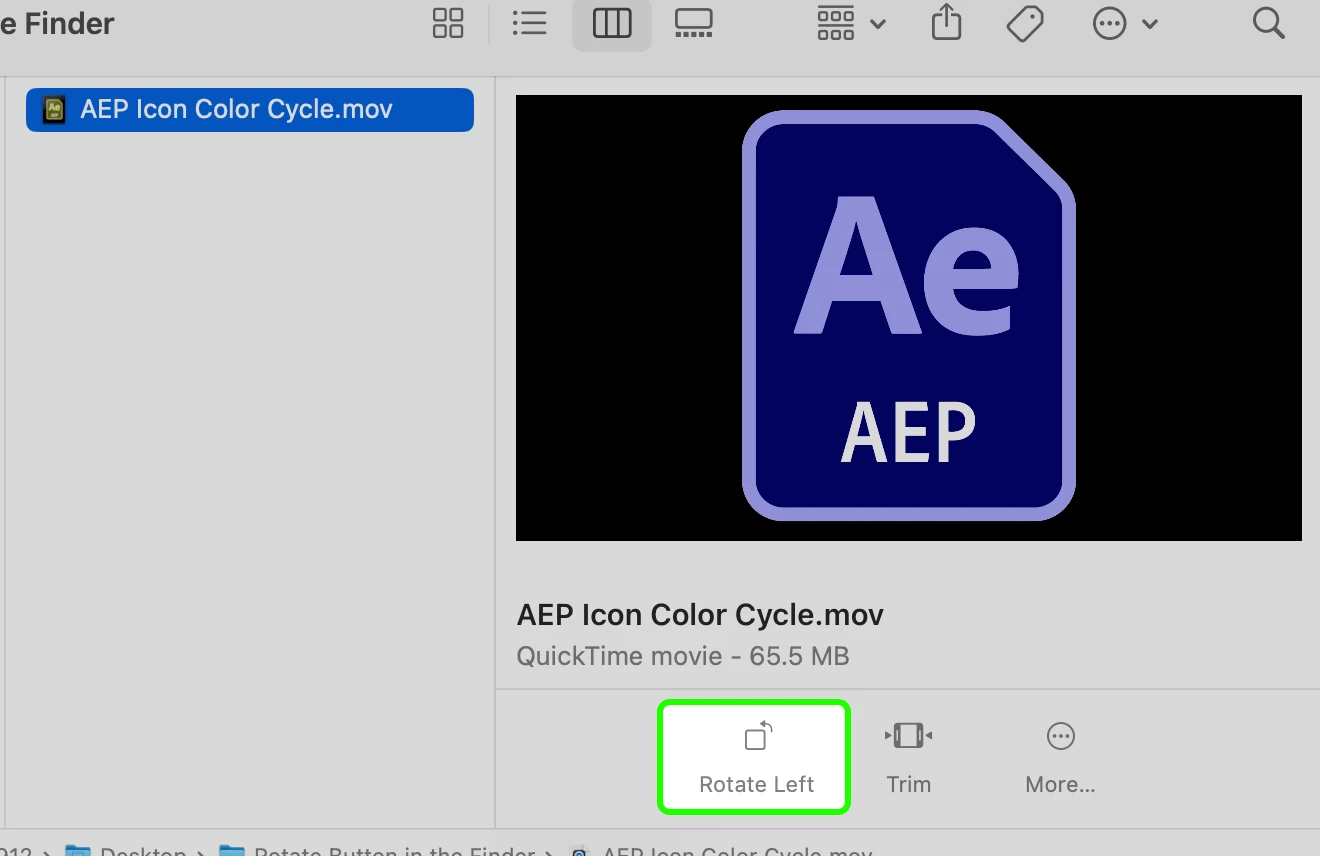Click the Edit Tags icon

(x=1025, y=23)
